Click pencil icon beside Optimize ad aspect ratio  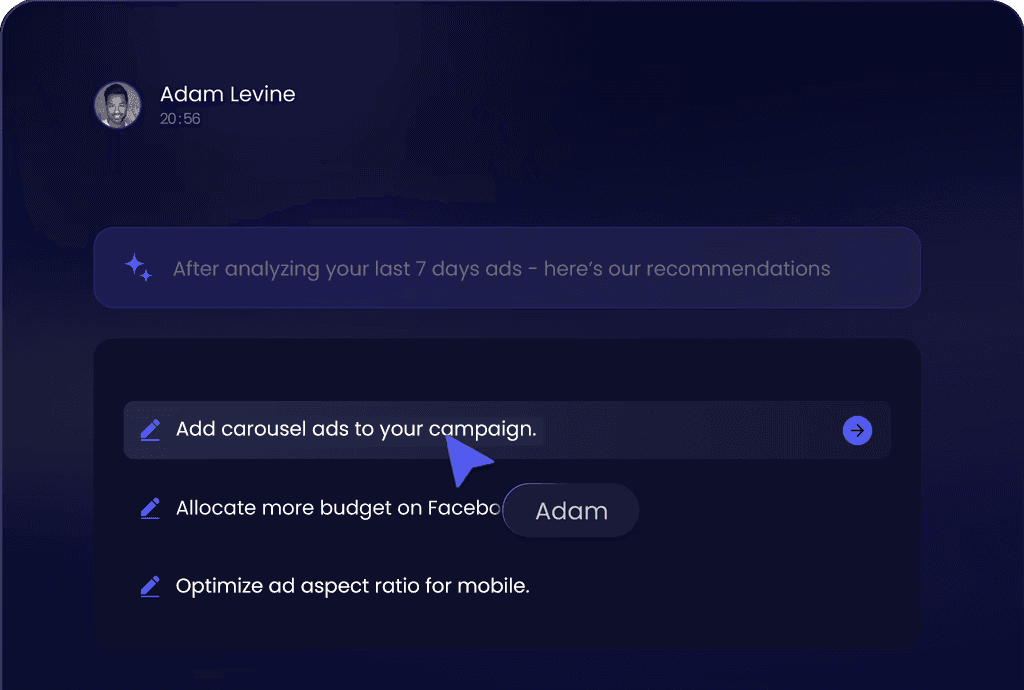(x=150, y=586)
